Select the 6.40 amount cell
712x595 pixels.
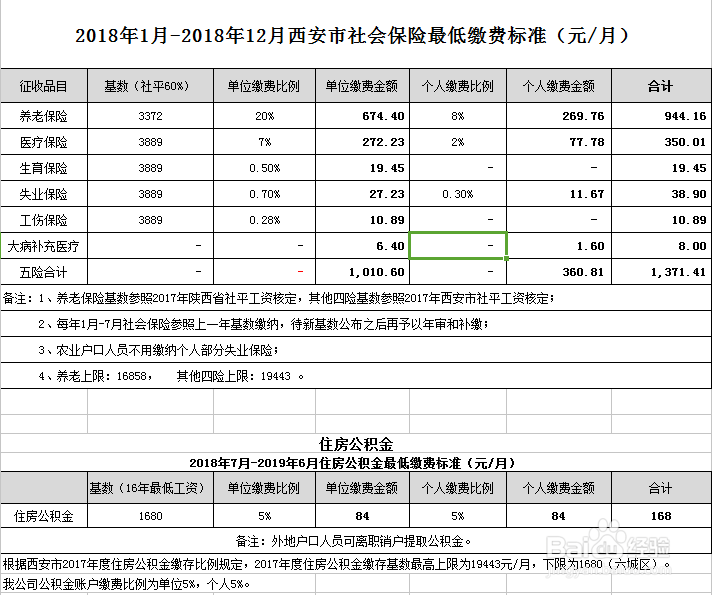(x=362, y=246)
